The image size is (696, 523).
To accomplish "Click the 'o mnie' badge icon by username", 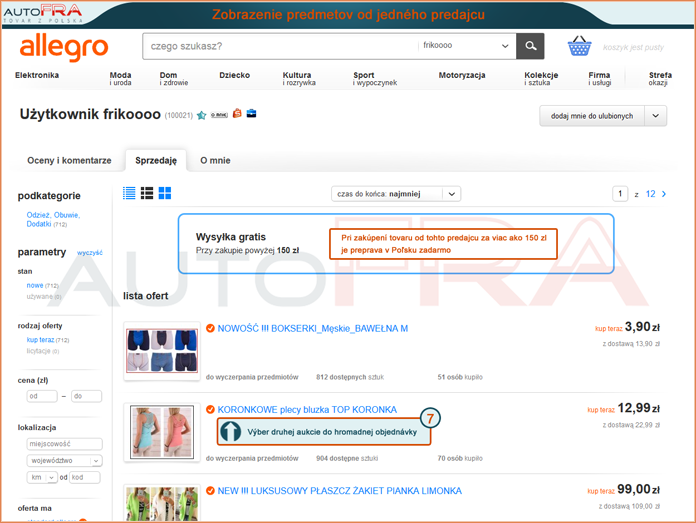I will (219, 115).
